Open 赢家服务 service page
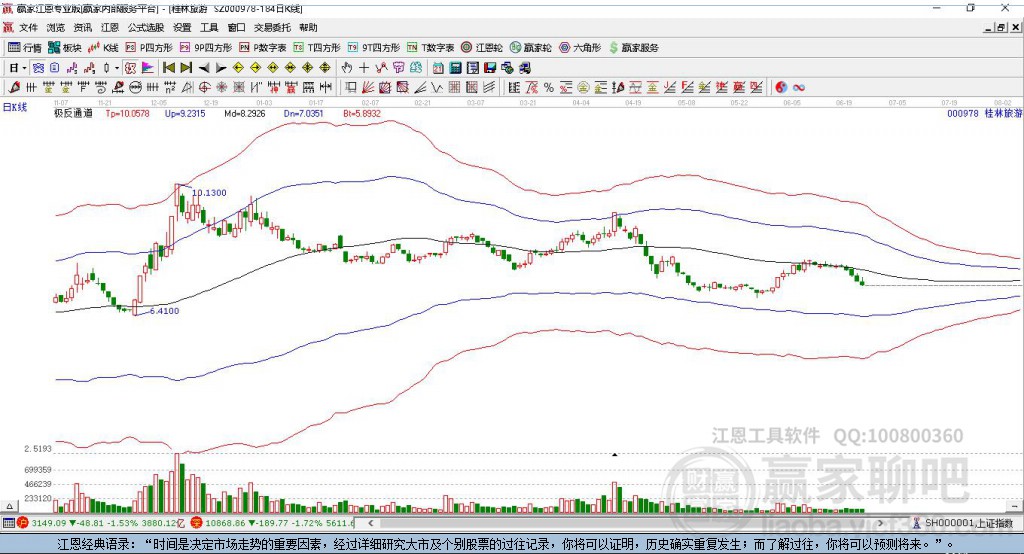Screen dimensions: 1024x554 click(x=634, y=48)
